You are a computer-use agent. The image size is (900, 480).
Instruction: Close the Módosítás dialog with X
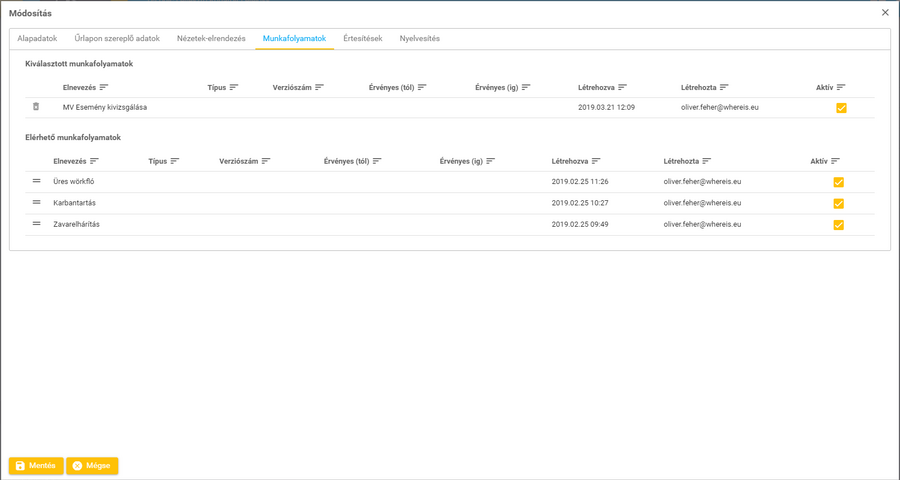tap(885, 13)
